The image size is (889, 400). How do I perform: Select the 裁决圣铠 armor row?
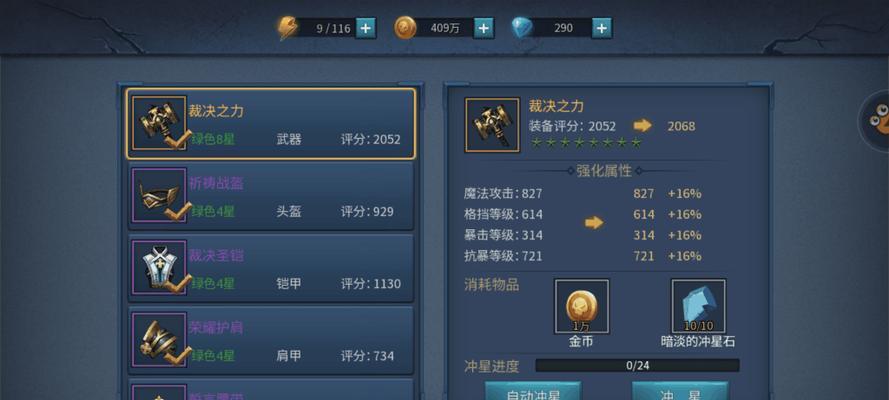[271, 268]
